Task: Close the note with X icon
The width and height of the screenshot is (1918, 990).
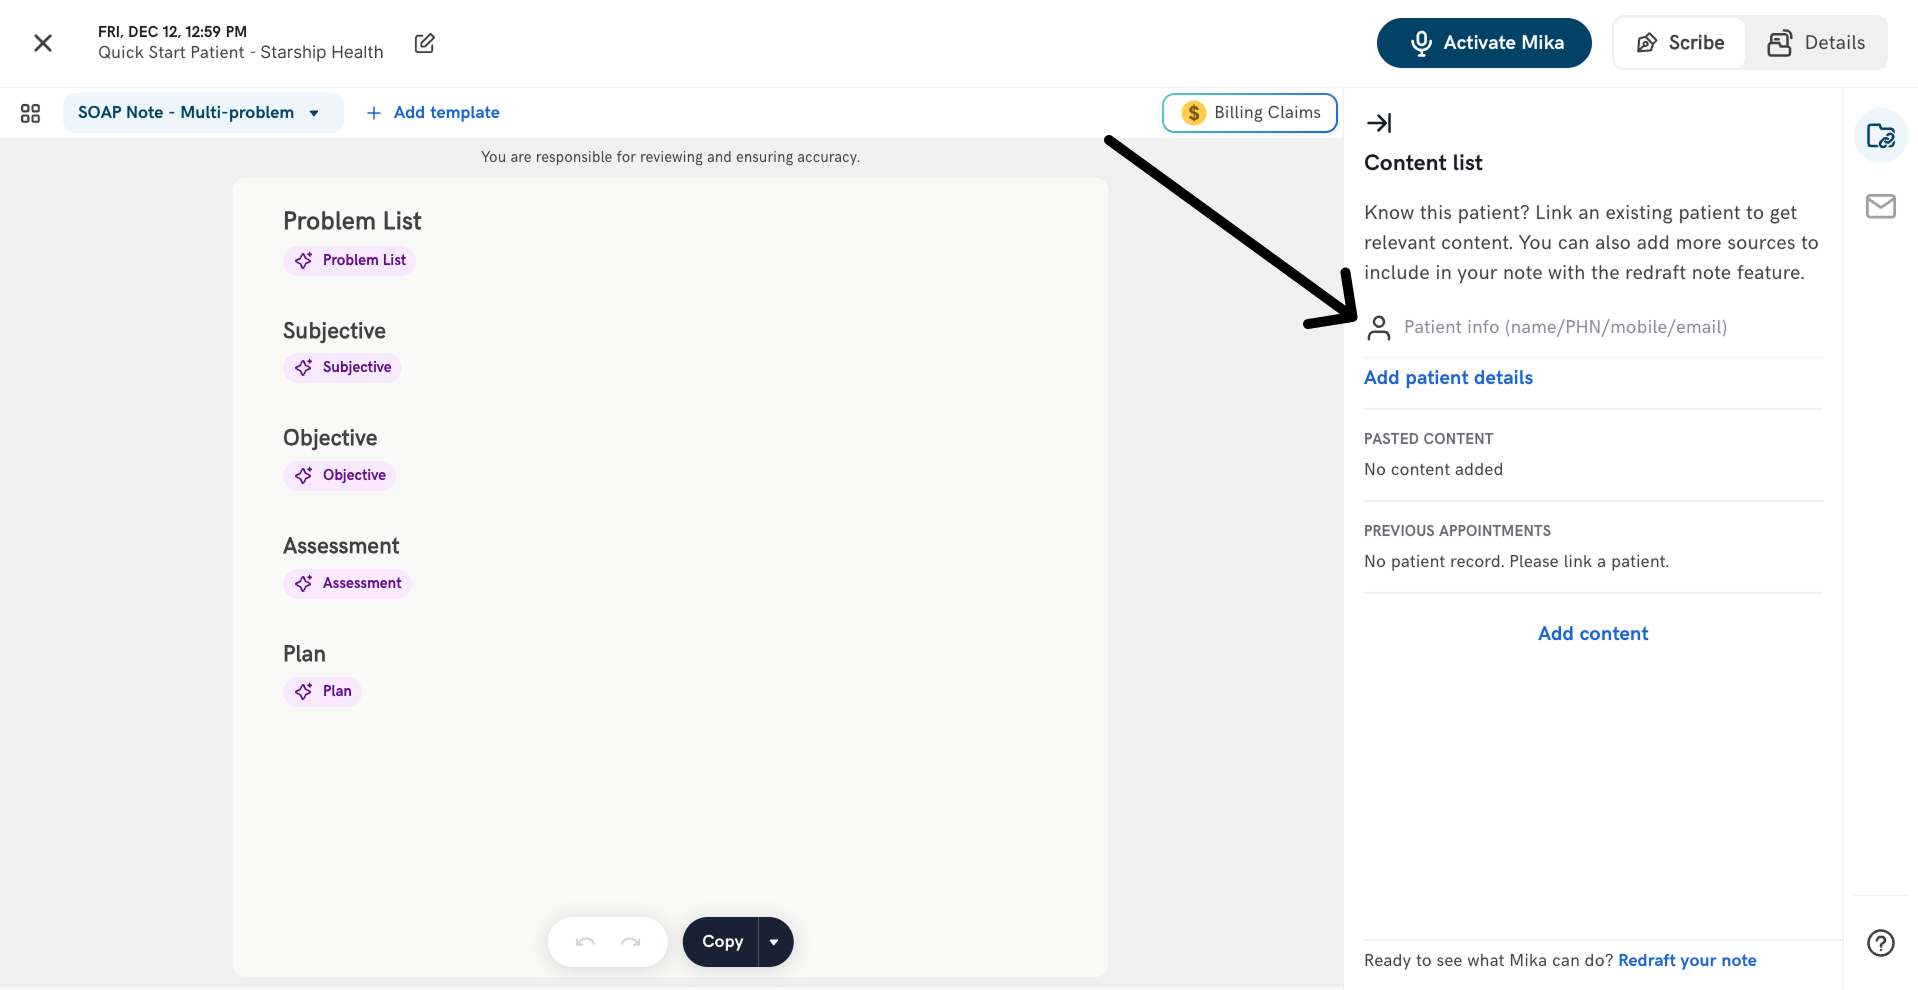Action: point(43,43)
